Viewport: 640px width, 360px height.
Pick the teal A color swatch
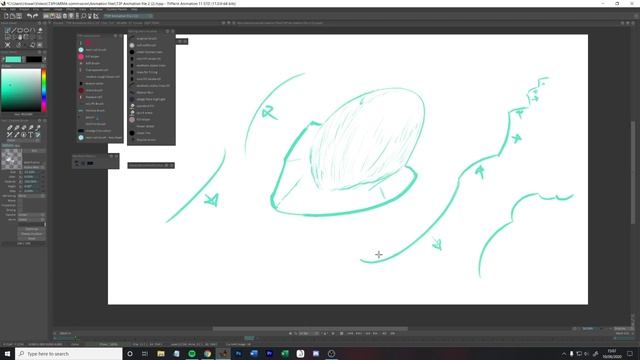[x=13, y=60]
